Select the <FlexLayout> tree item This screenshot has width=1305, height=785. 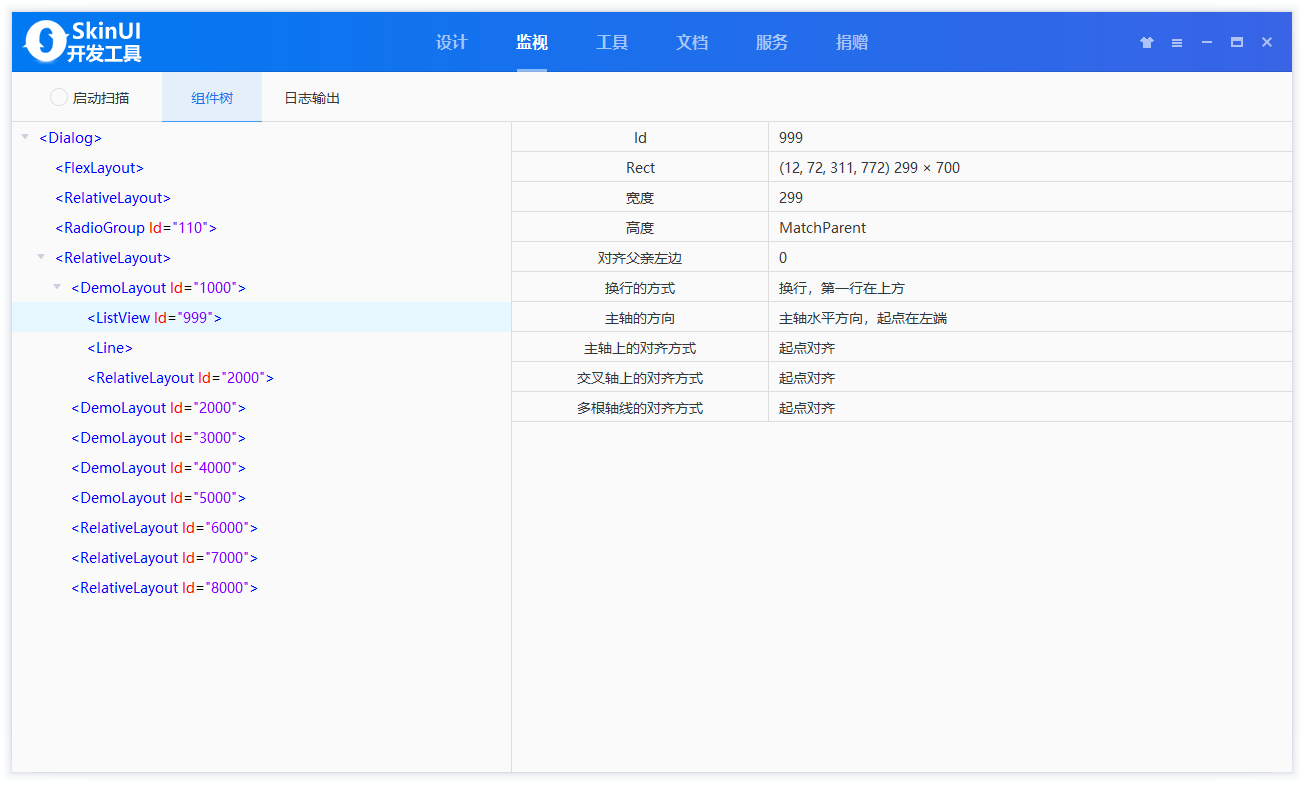99,168
